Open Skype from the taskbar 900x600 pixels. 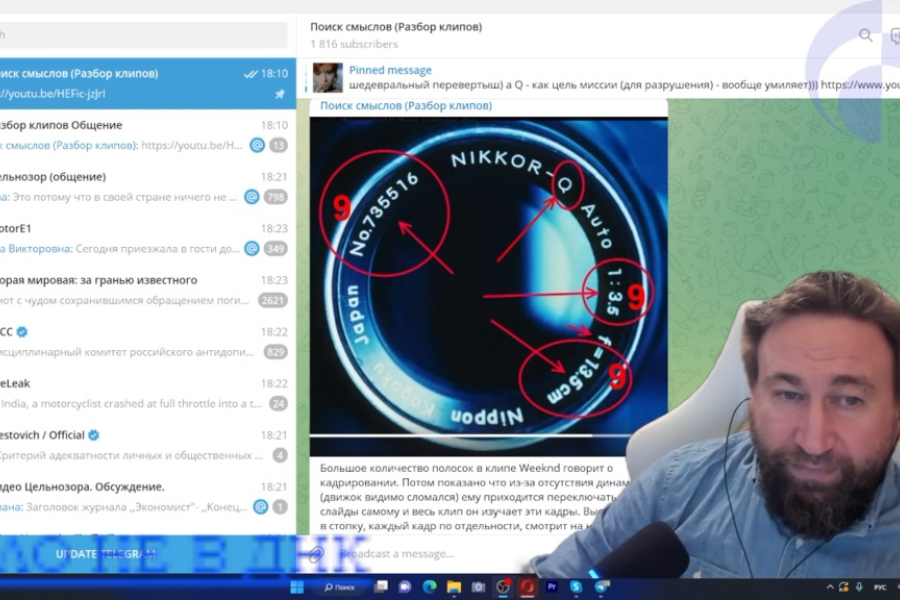pos(574,588)
